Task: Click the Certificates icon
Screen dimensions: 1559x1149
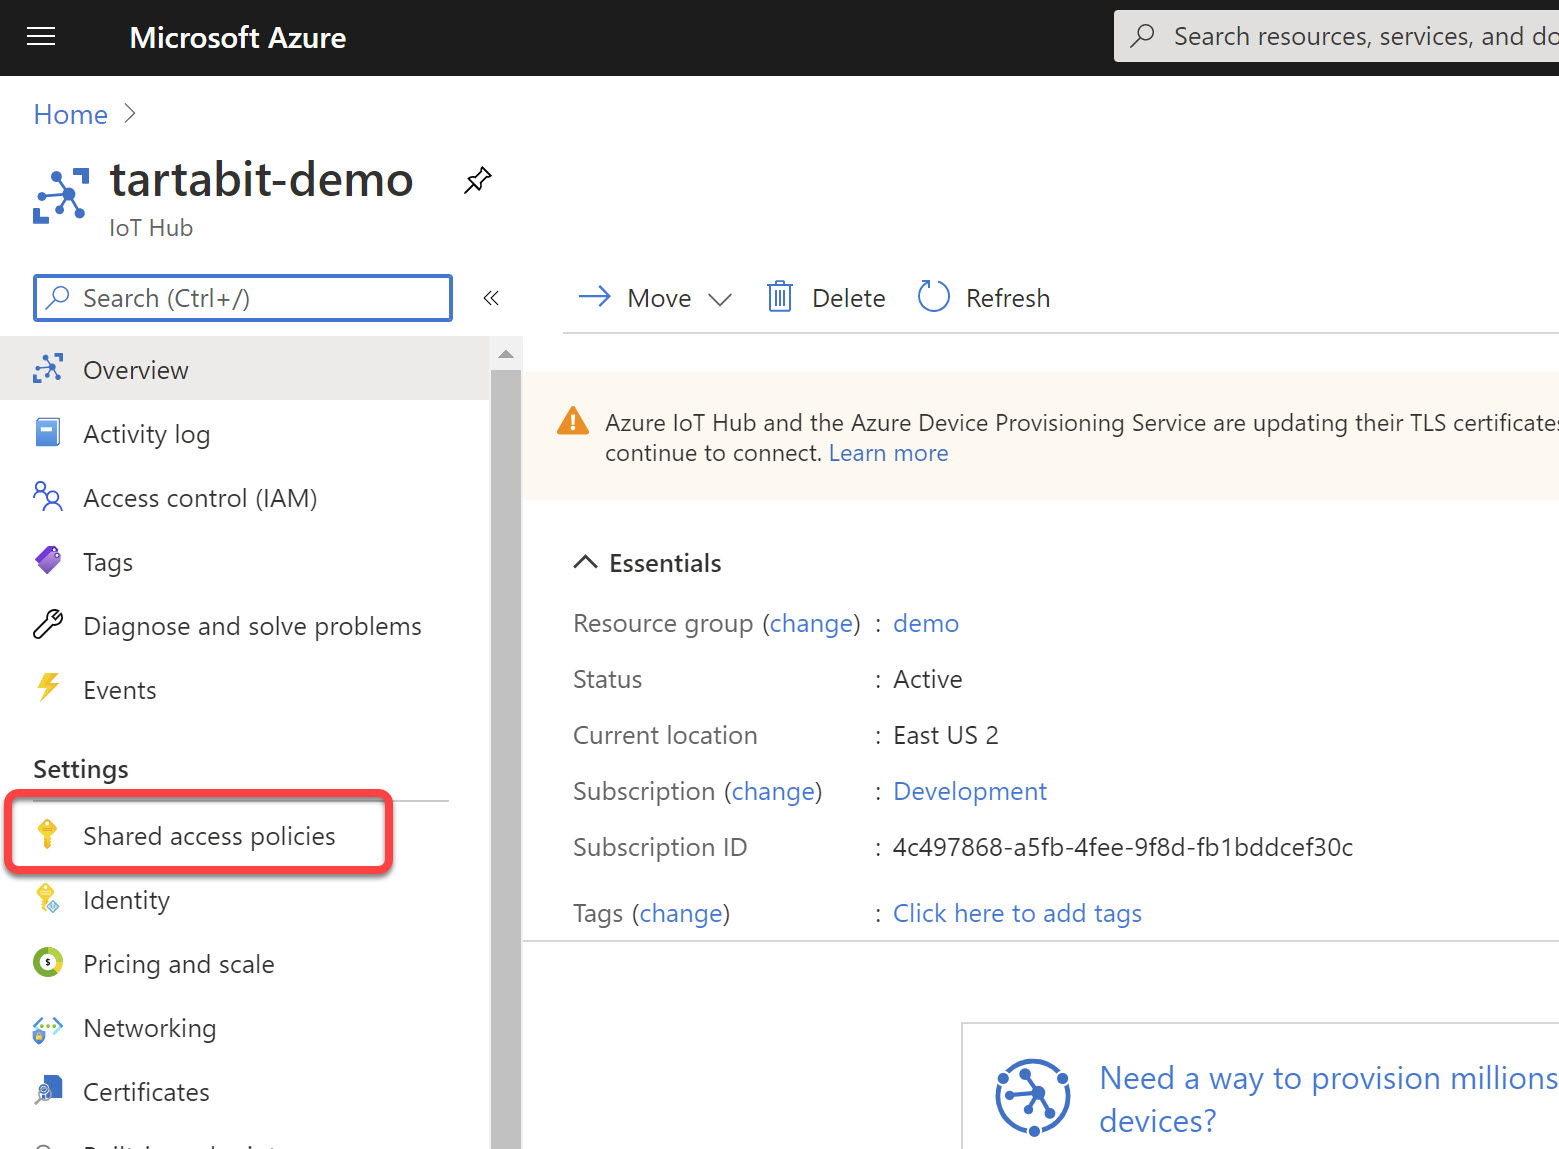Action: coord(48,1090)
